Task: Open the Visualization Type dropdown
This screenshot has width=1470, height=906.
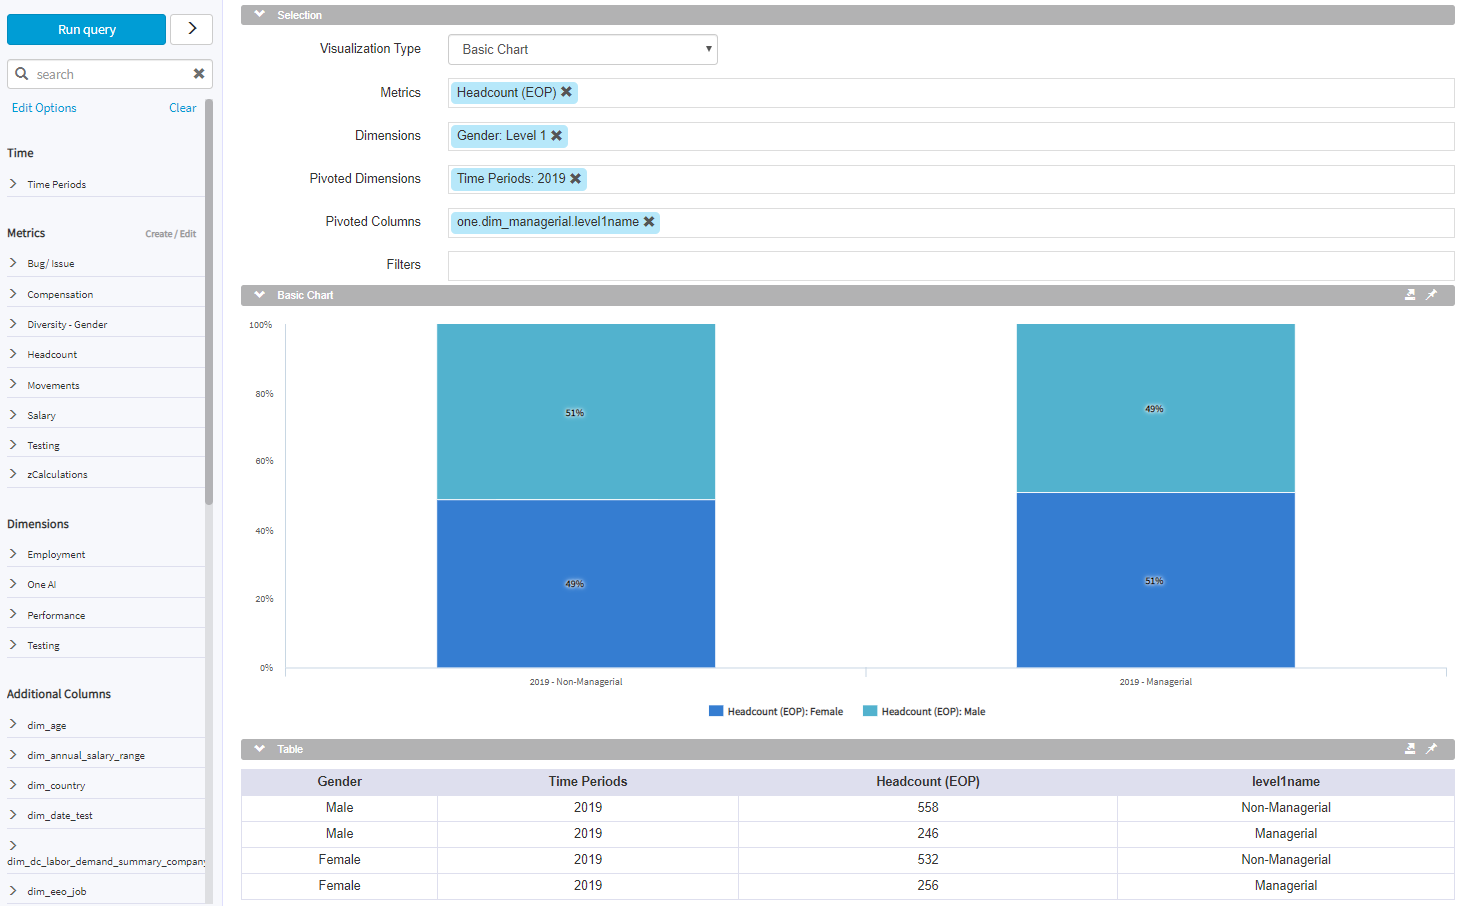Action: click(583, 49)
